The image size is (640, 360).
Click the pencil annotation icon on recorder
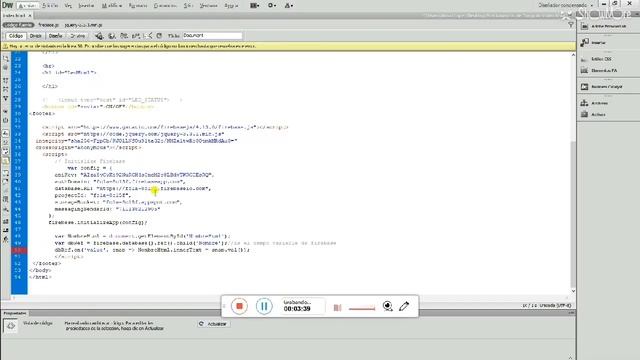(404, 306)
